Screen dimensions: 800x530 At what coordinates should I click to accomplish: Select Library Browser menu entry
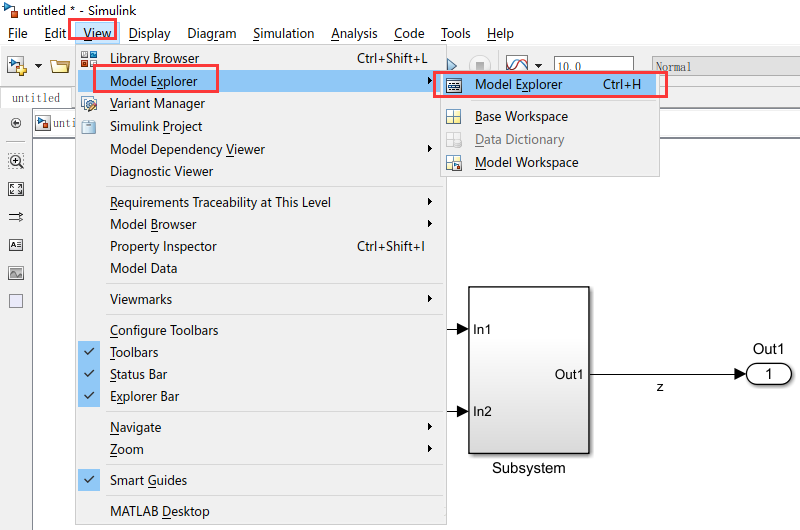(260, 59)
